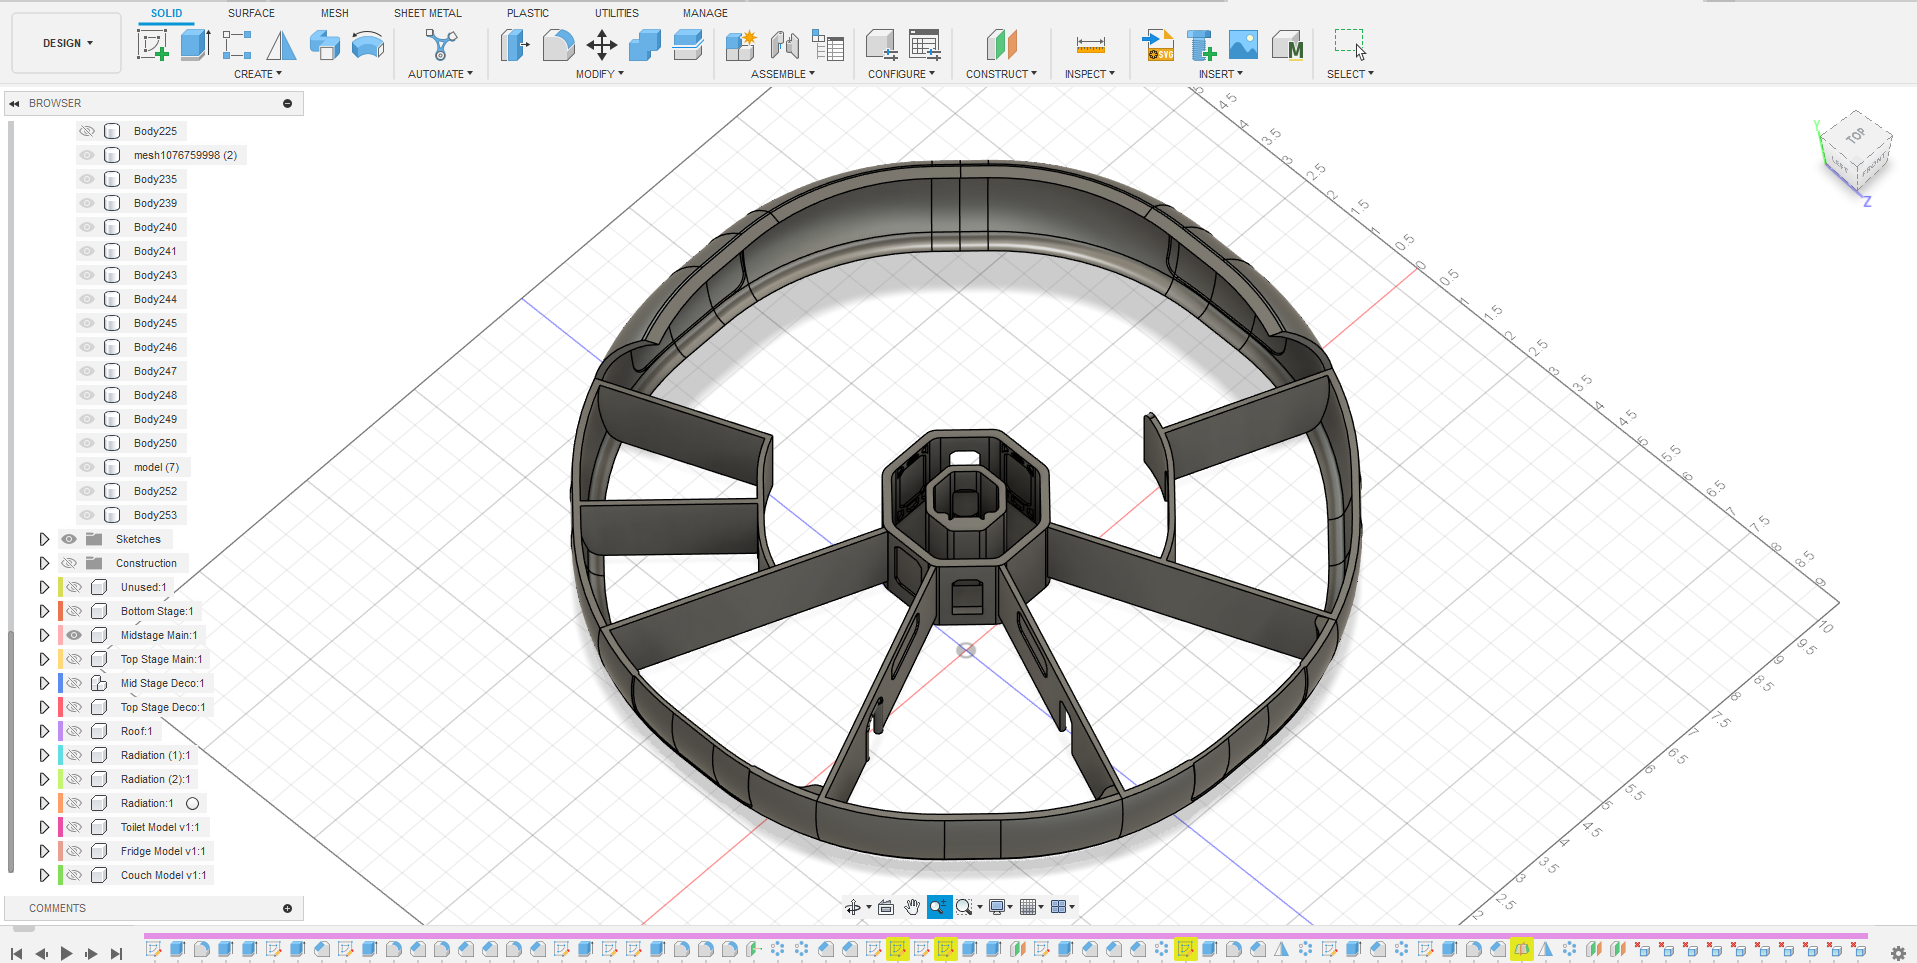Collapse the Browser panel arrows
1917x963 pixels.
15,103
